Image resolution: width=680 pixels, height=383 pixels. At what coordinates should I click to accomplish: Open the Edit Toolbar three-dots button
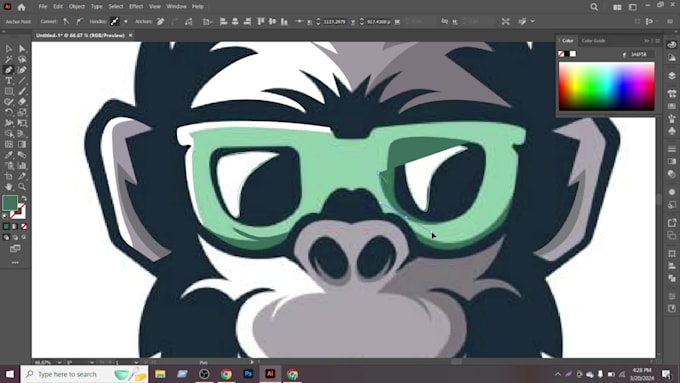click(15, 262)
